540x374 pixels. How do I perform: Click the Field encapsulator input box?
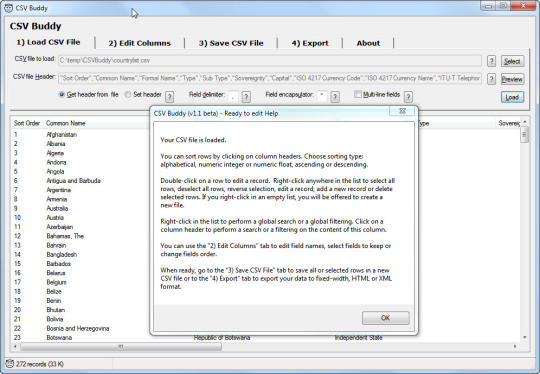322,96
